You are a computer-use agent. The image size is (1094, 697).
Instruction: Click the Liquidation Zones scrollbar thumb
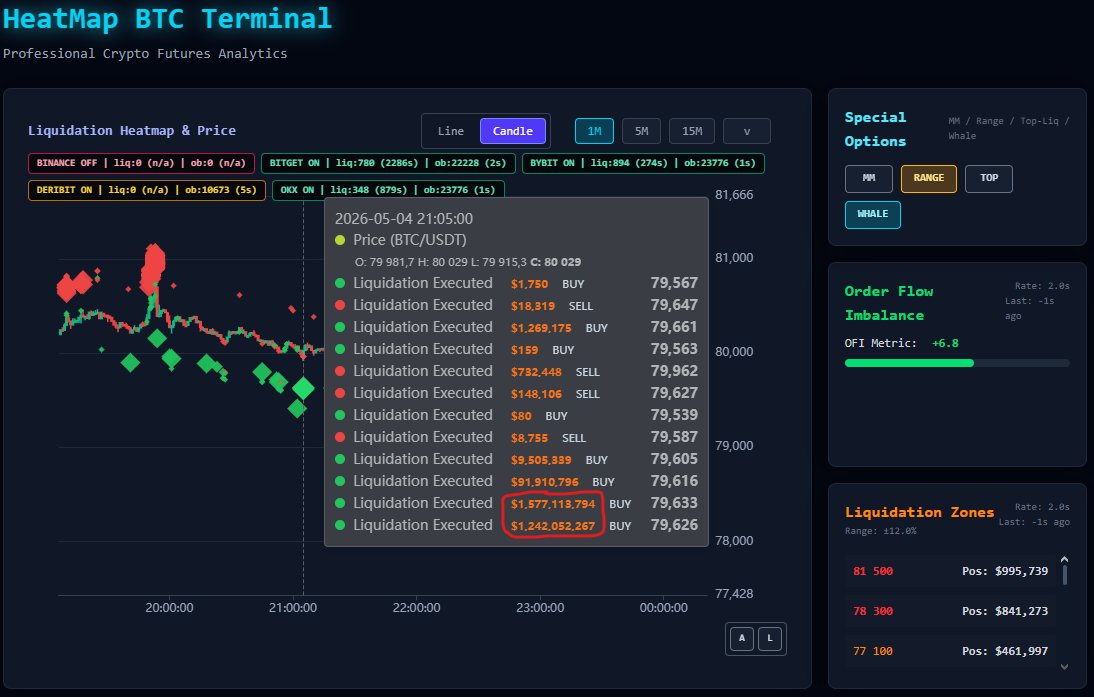[x=1065, y=575]
